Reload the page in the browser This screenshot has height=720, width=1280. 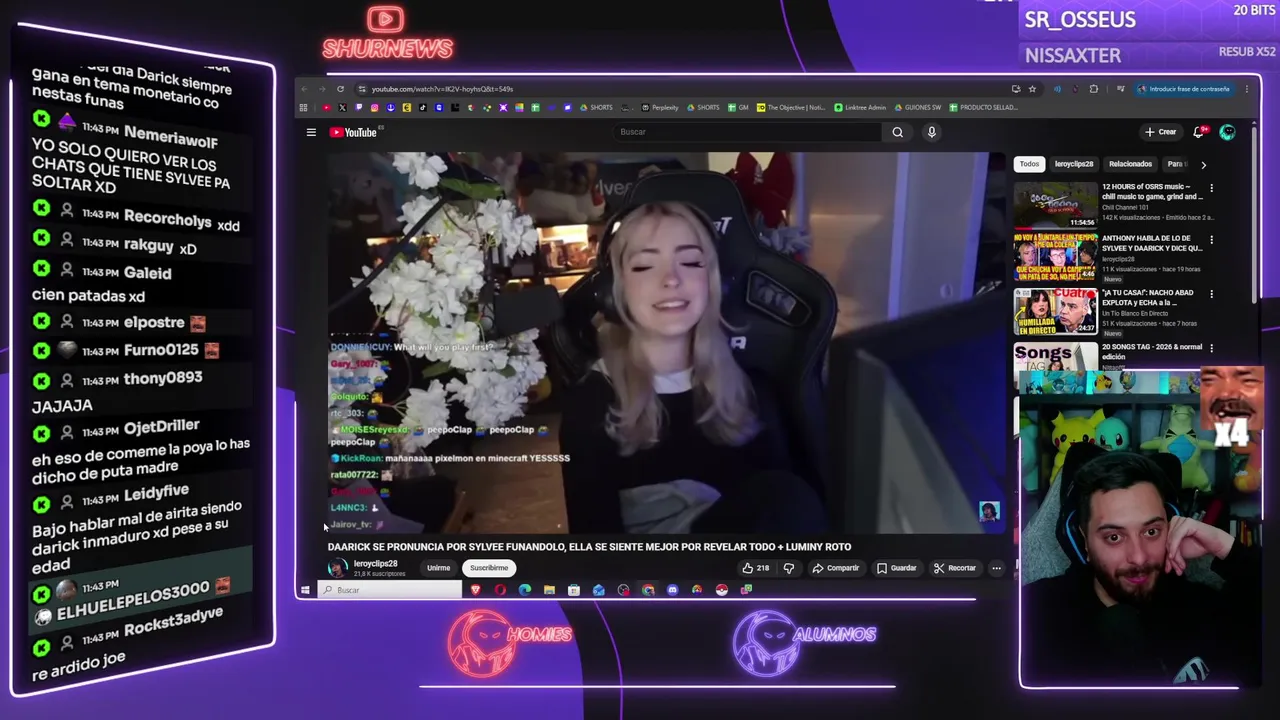pyautogui.click(x=340, y=89)
